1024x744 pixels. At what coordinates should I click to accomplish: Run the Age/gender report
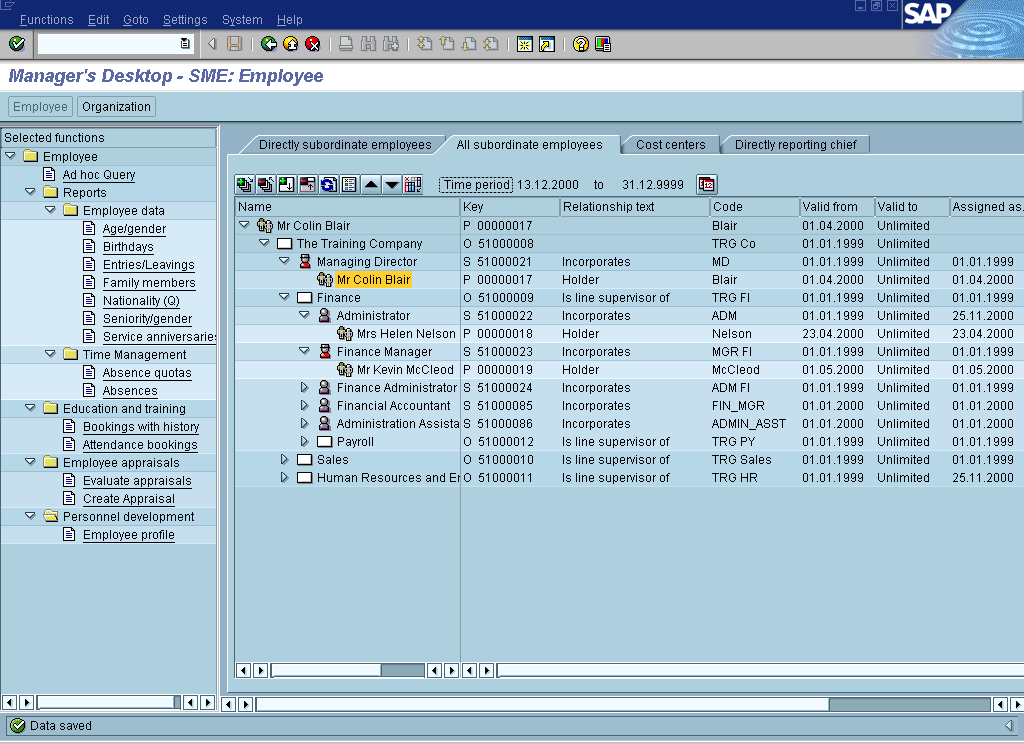[x=134, y=229]
